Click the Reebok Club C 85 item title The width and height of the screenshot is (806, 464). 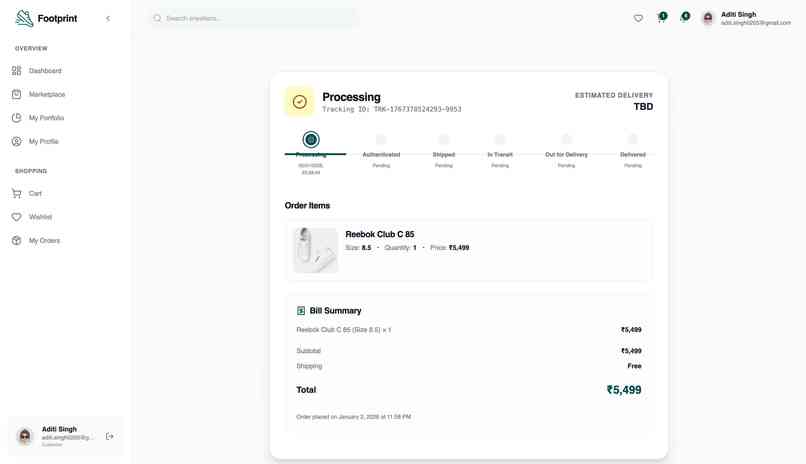point(379,234)
